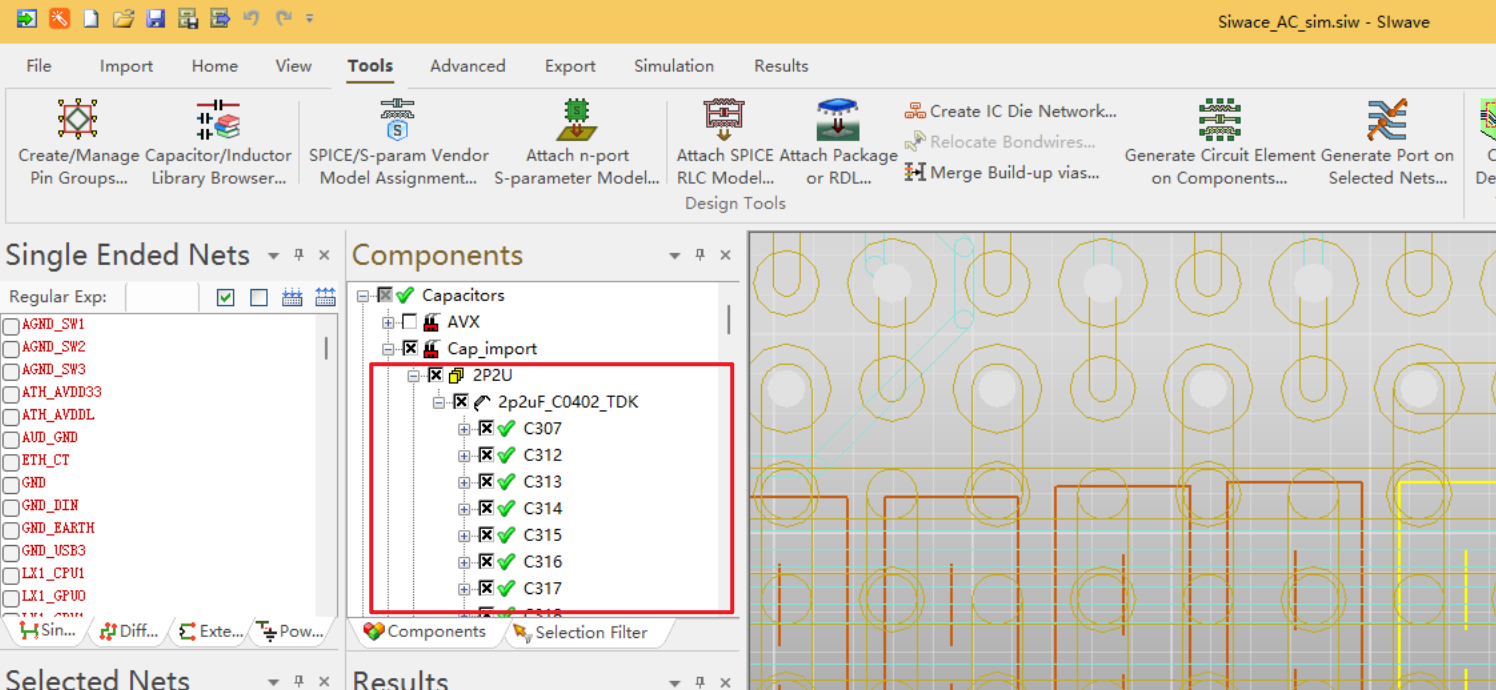Expand the C315 tree node
The image size is (1496, 690).
click(463, 536)
